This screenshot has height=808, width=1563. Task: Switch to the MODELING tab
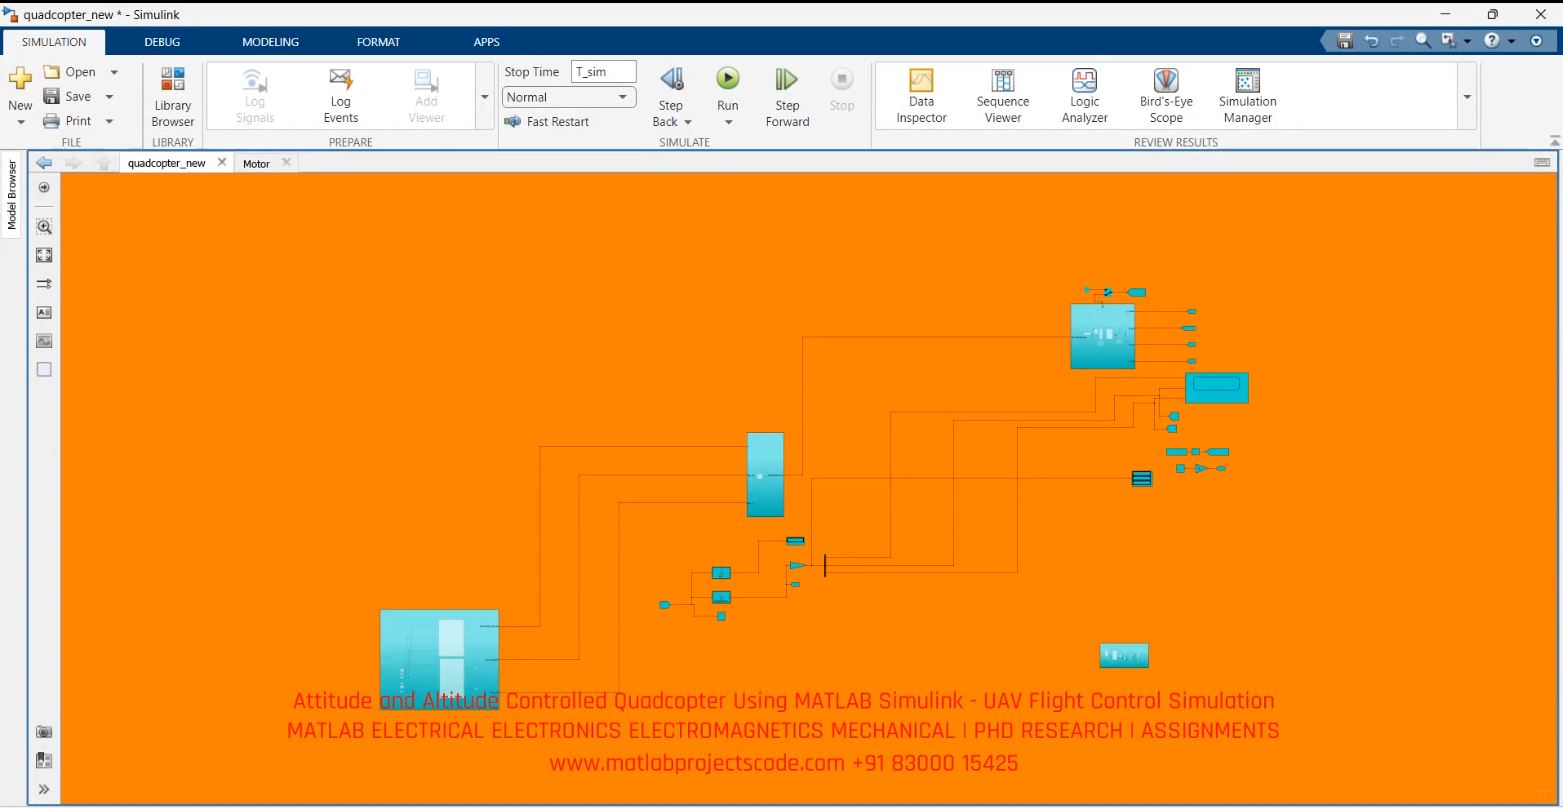coord(270,42)
